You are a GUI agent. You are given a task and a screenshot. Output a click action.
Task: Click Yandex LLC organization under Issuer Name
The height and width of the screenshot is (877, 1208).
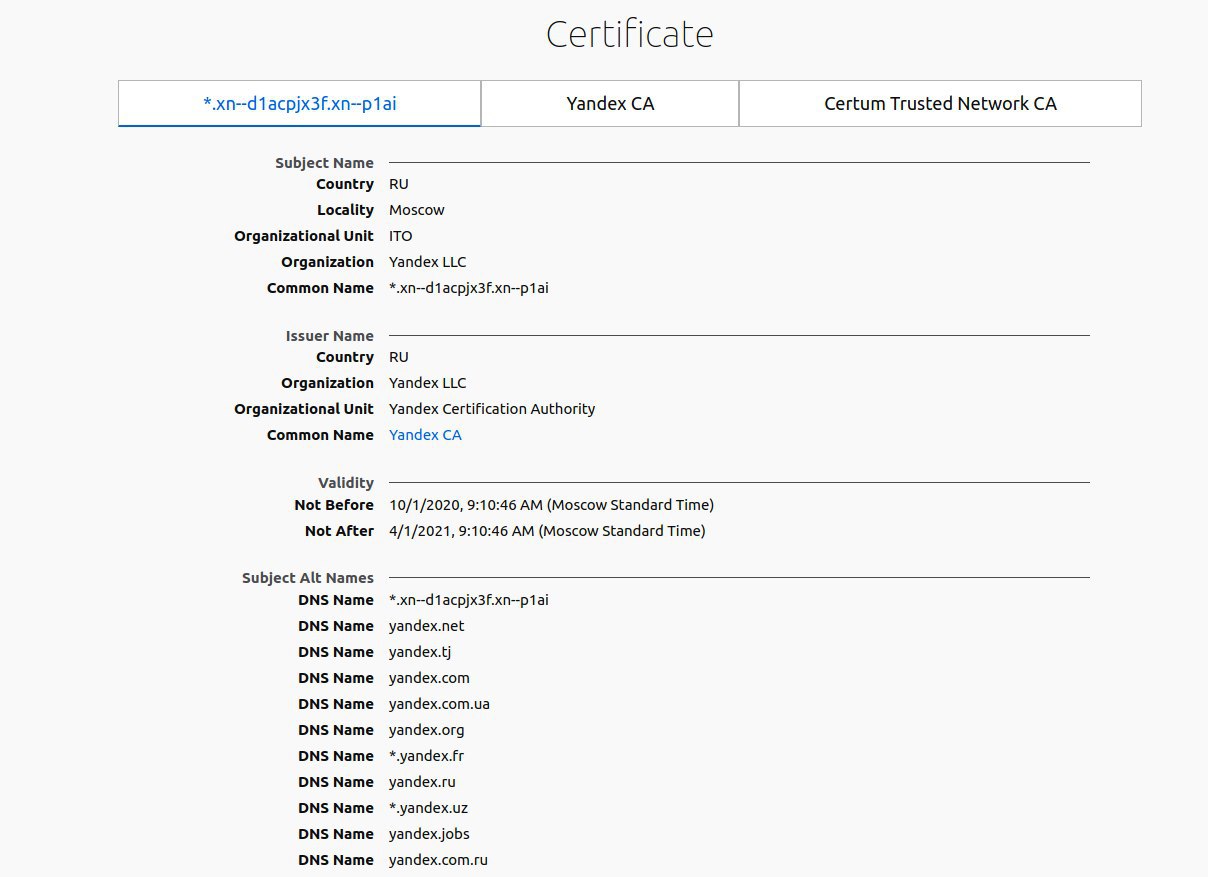(427, 383)
